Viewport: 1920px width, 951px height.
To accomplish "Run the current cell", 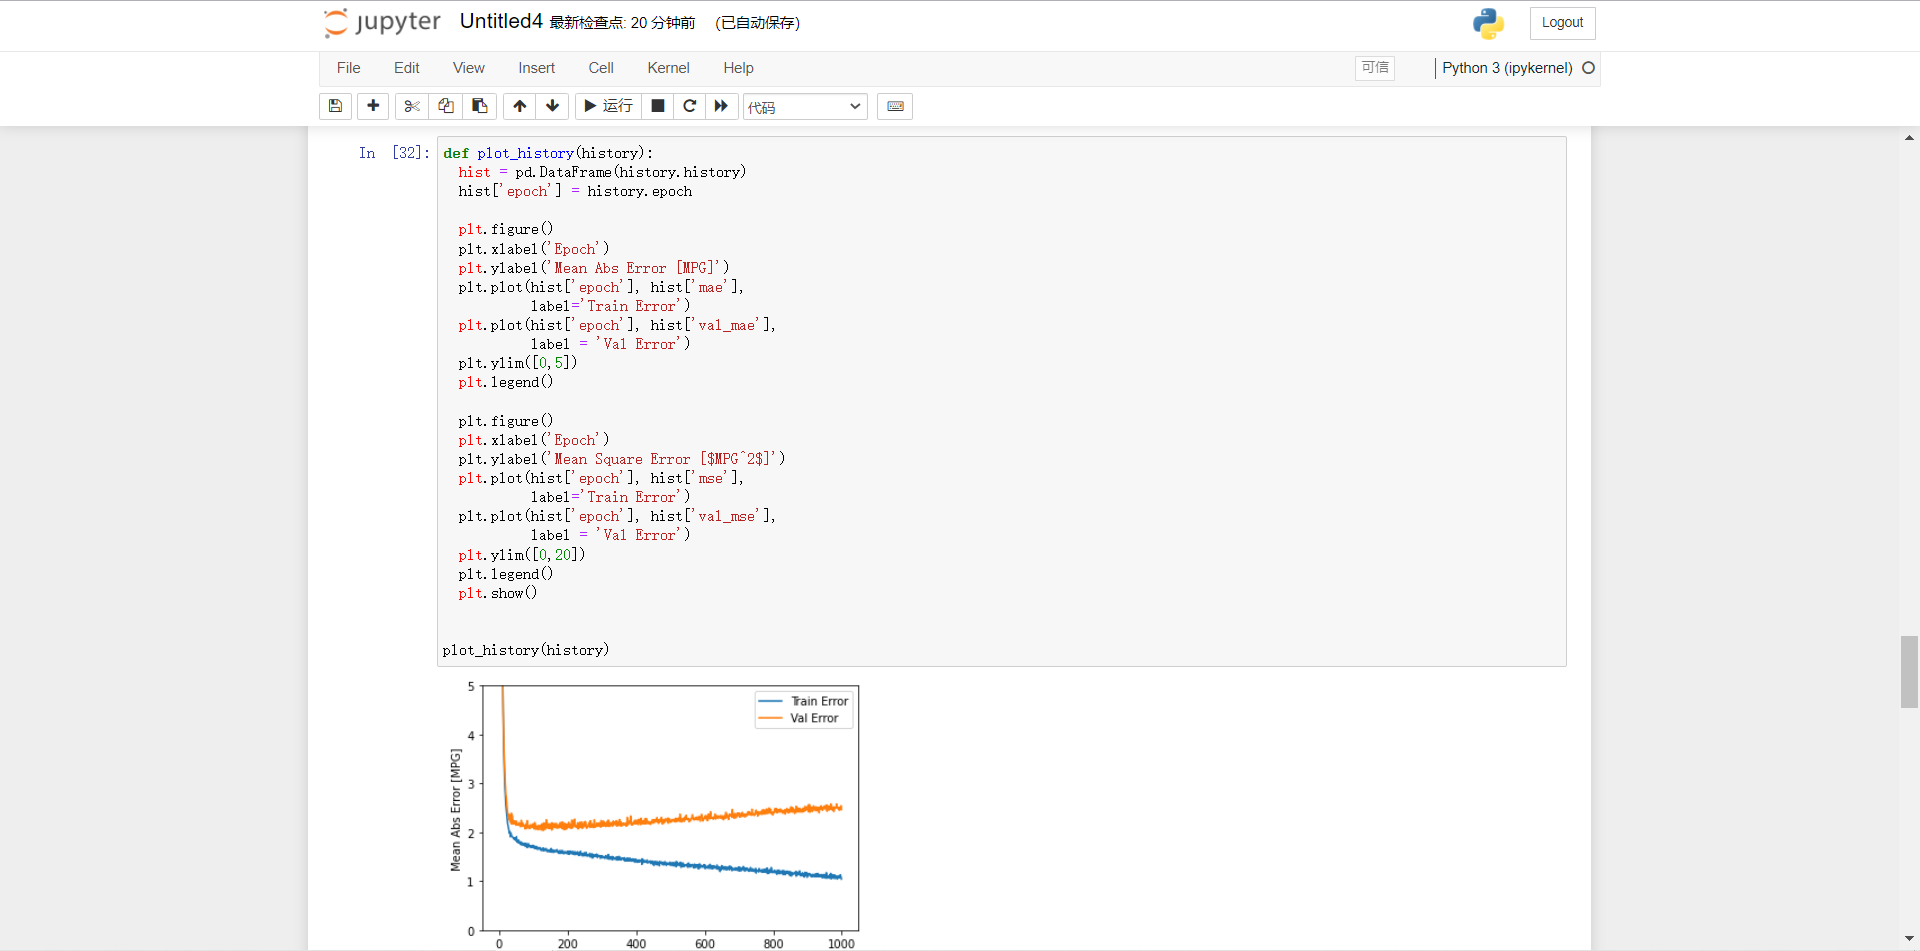I will coord(608,106).
